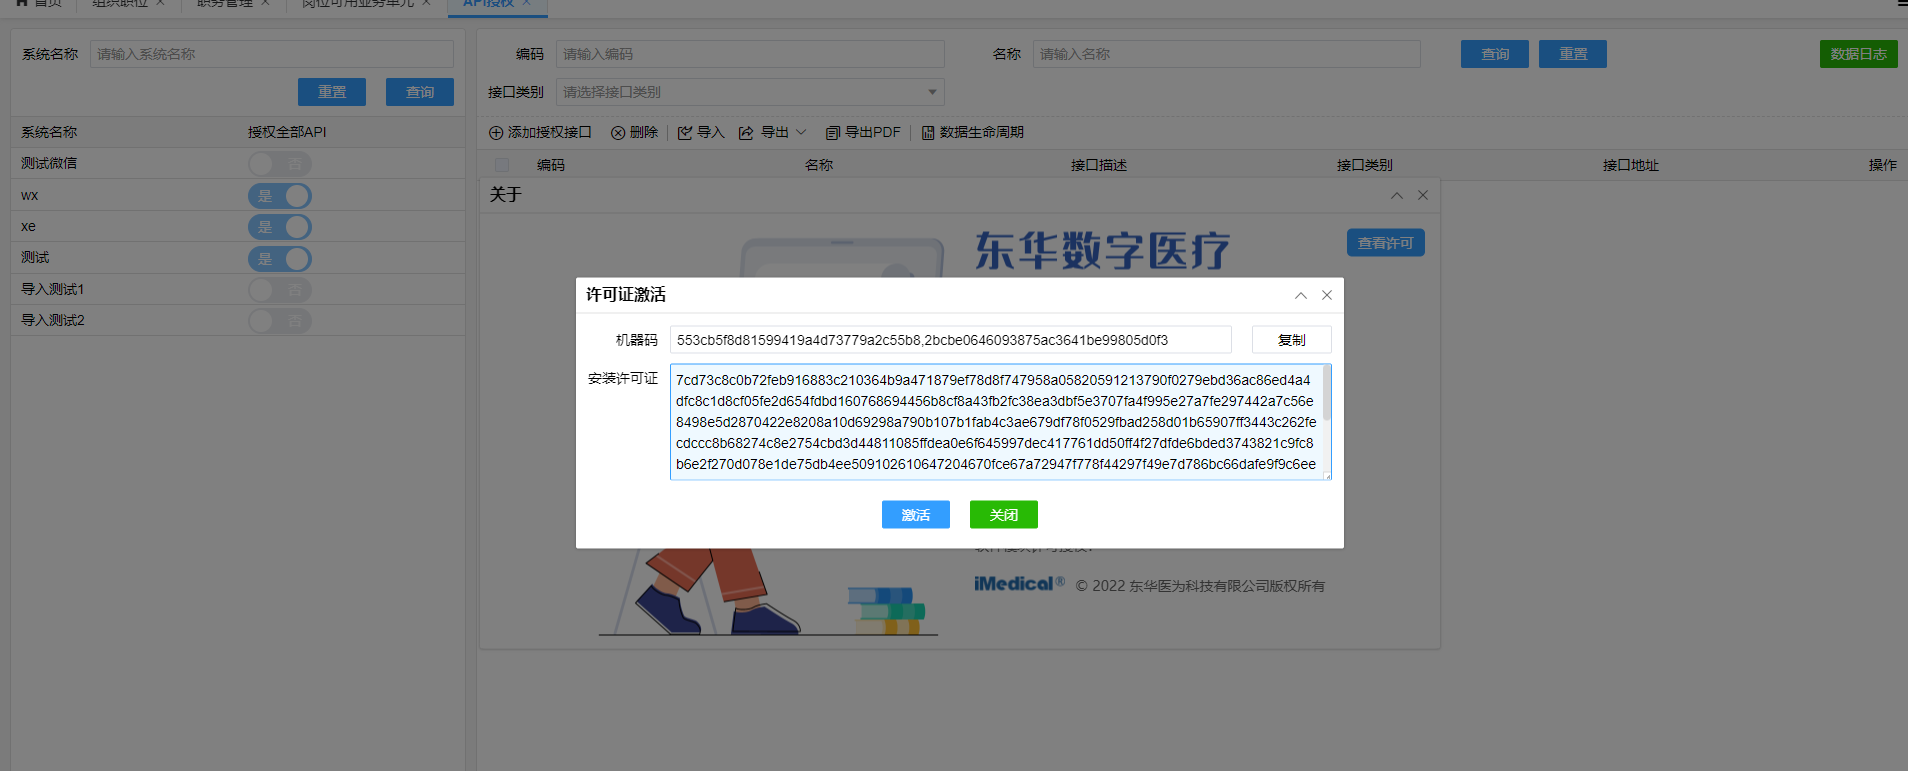Click inside the 机器码 field
1908x771 pixels.
click(x=951, y=340)
